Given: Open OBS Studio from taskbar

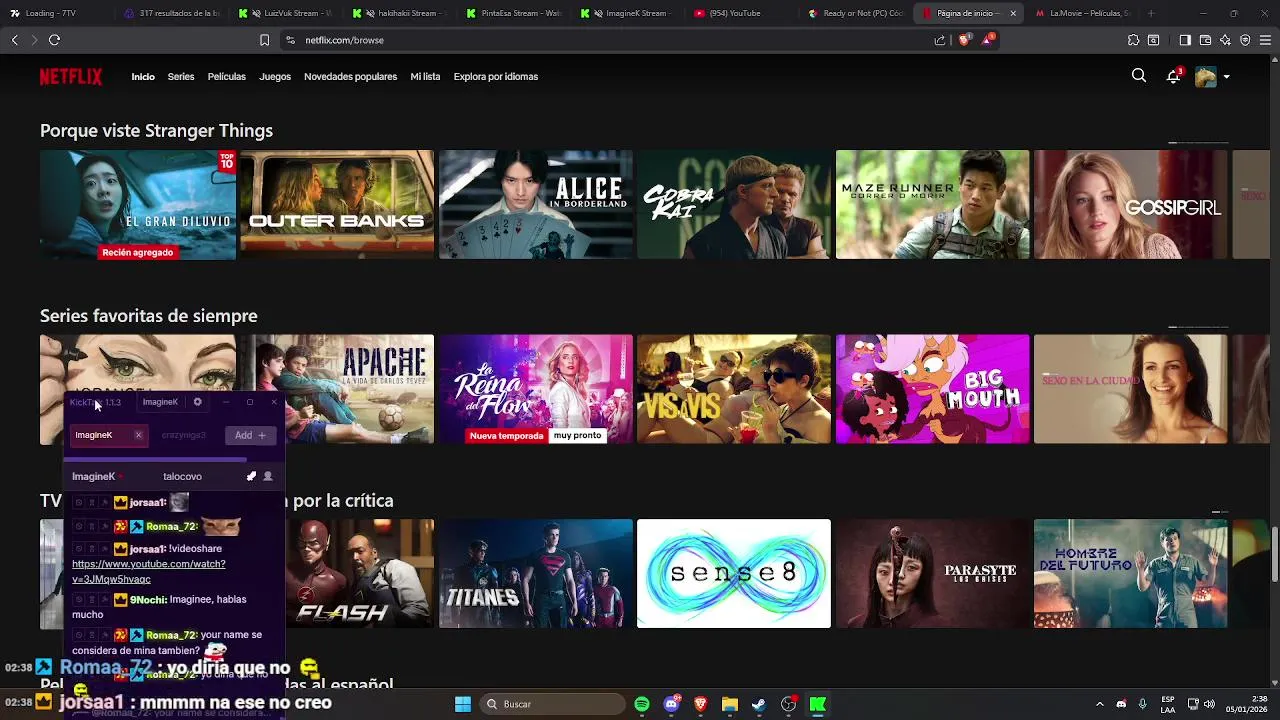Looking at the screenshot, I should coord(789,704).
